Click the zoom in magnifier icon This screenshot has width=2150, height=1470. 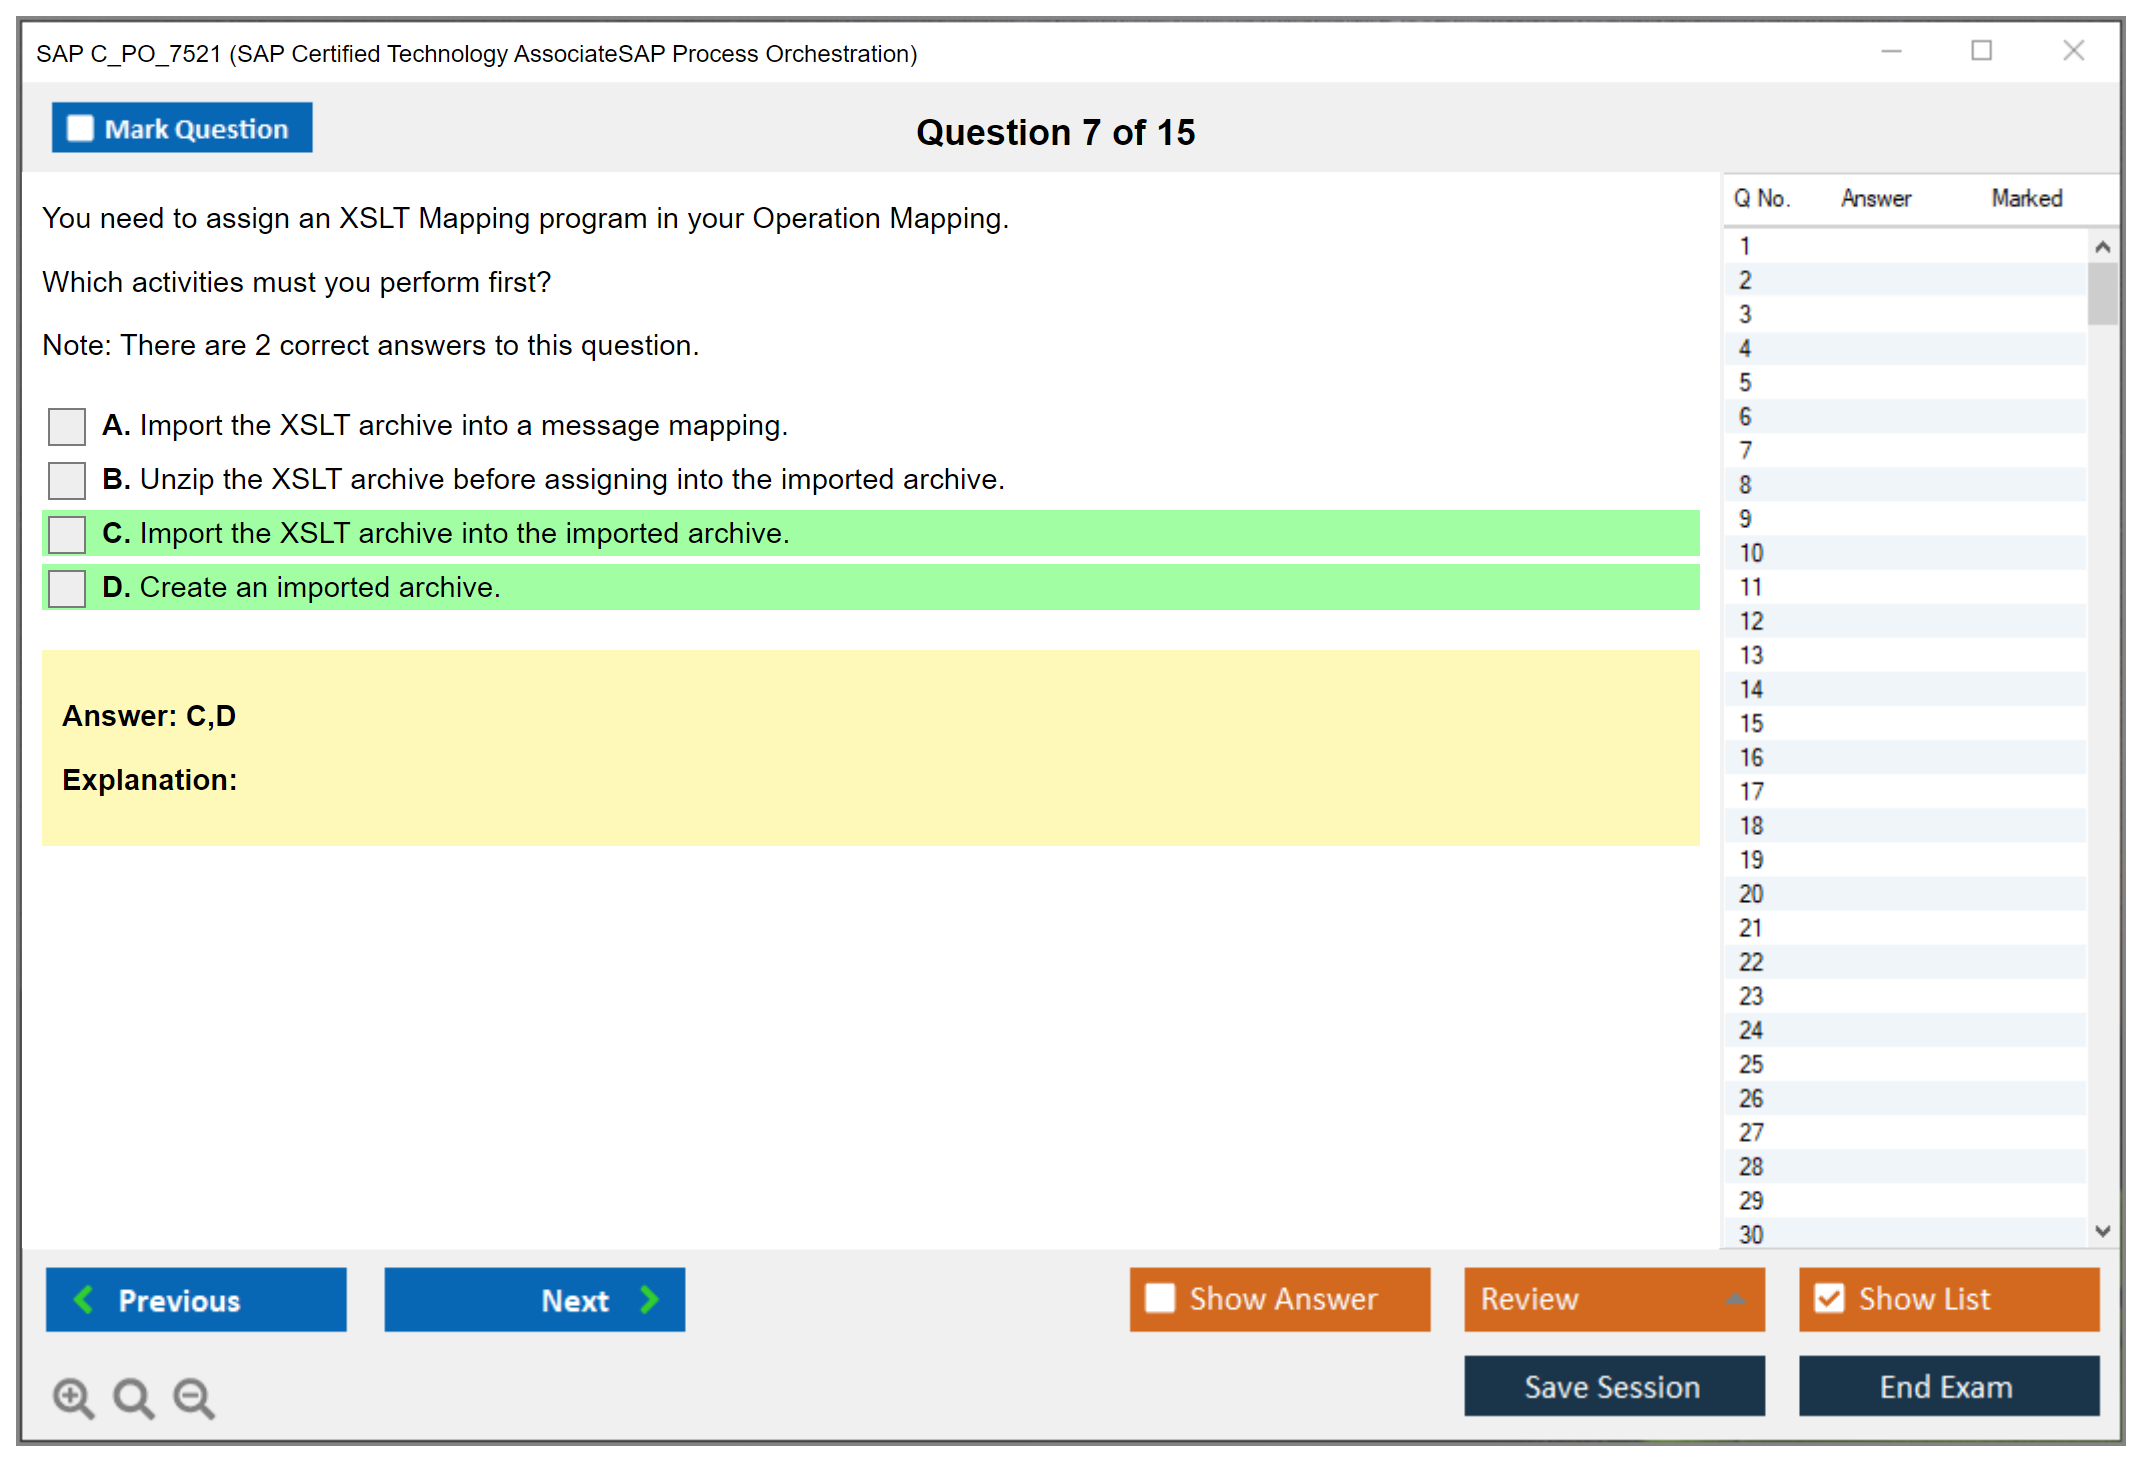click(73, 1397)
